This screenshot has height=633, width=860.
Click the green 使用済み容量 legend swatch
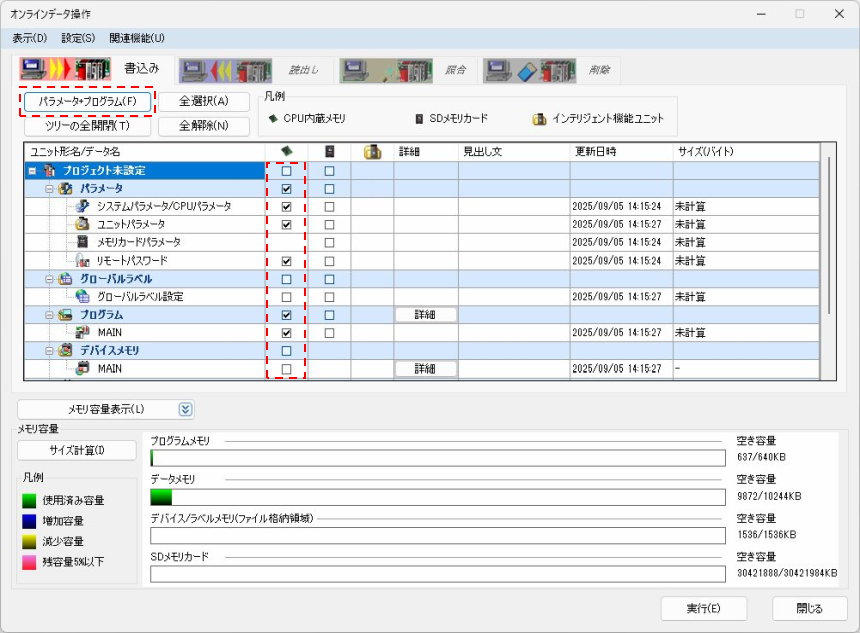point(30,500)
